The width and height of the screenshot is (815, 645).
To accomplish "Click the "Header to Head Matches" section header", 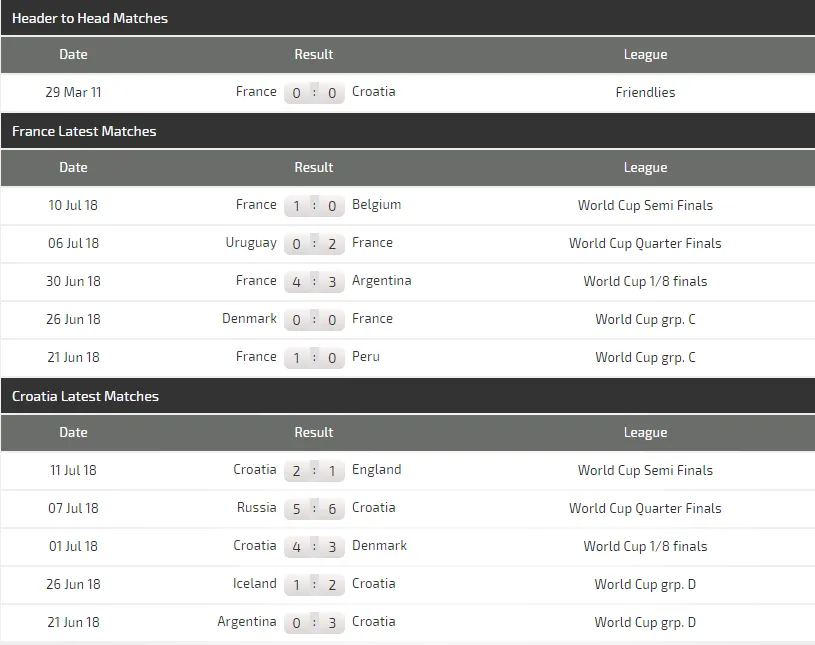I will tap(90, 18).
